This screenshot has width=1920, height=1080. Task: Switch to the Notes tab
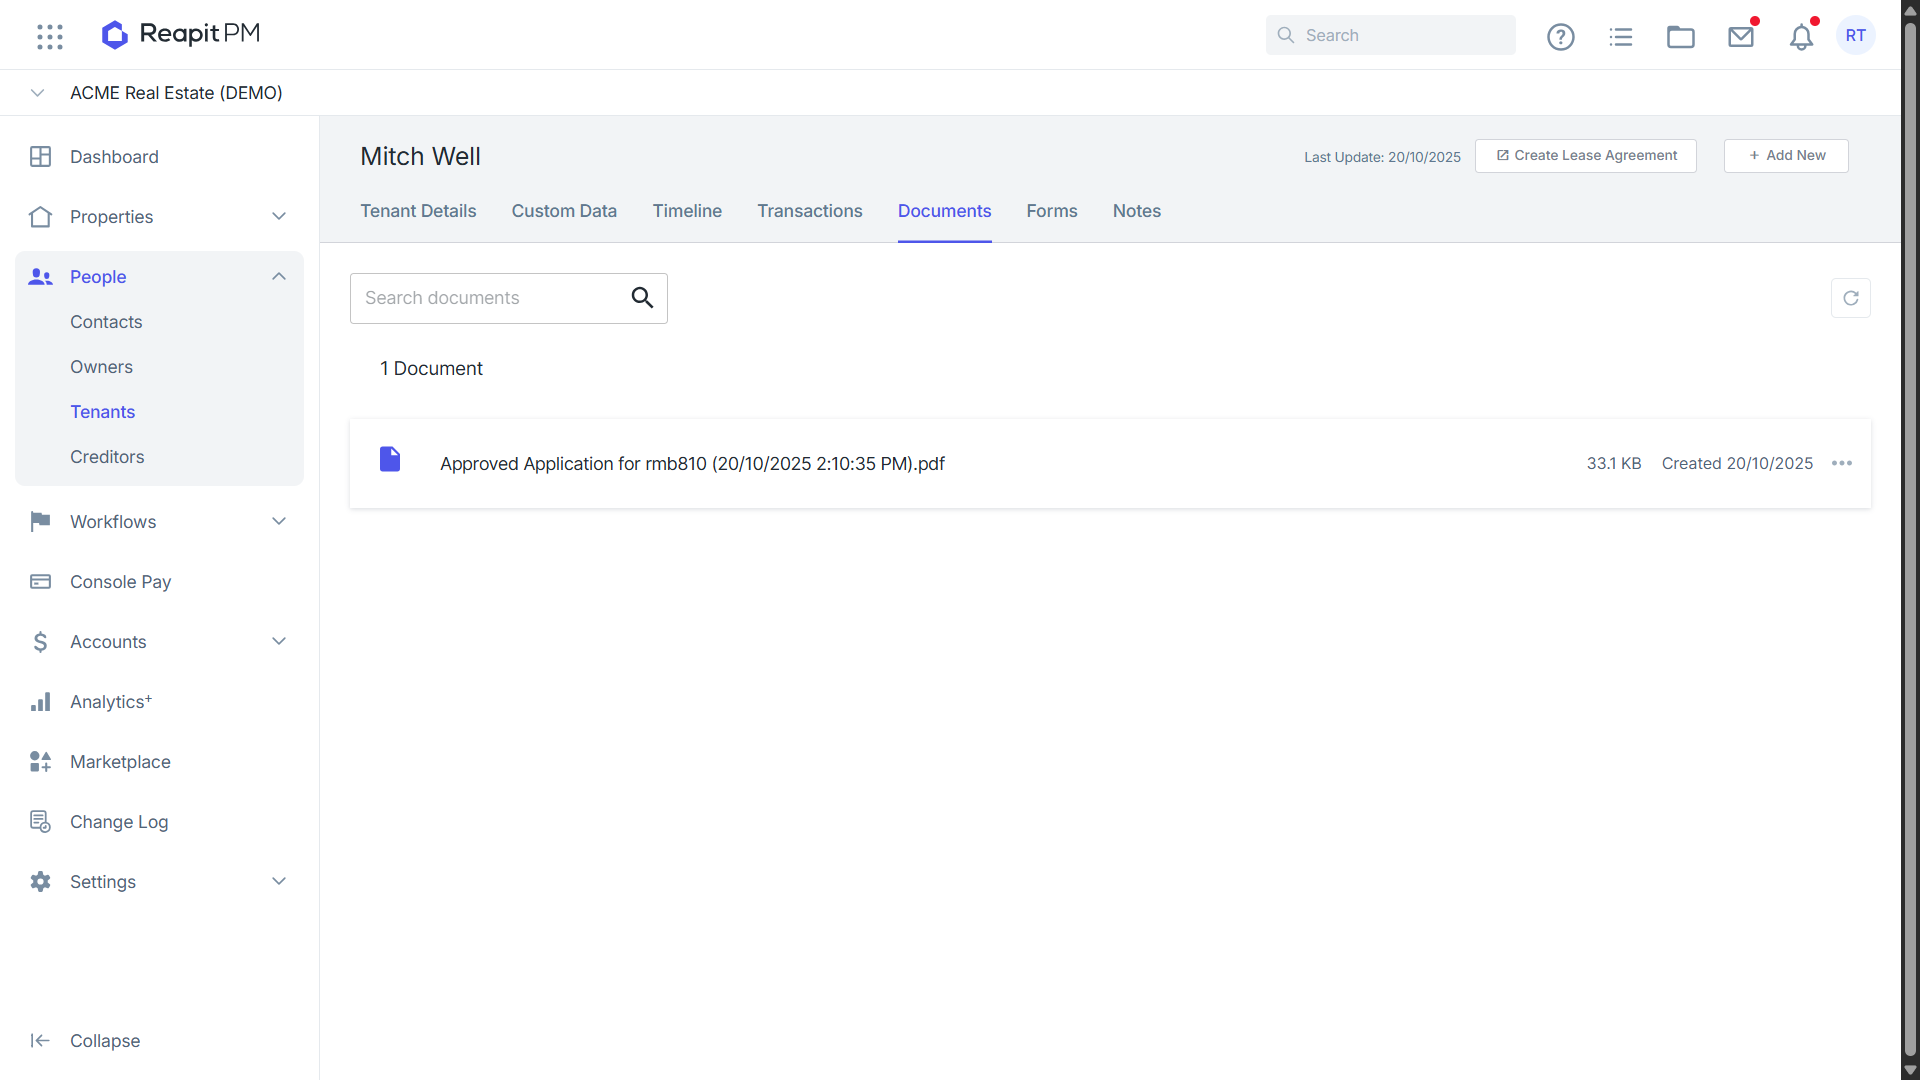tap(1137, 211)
